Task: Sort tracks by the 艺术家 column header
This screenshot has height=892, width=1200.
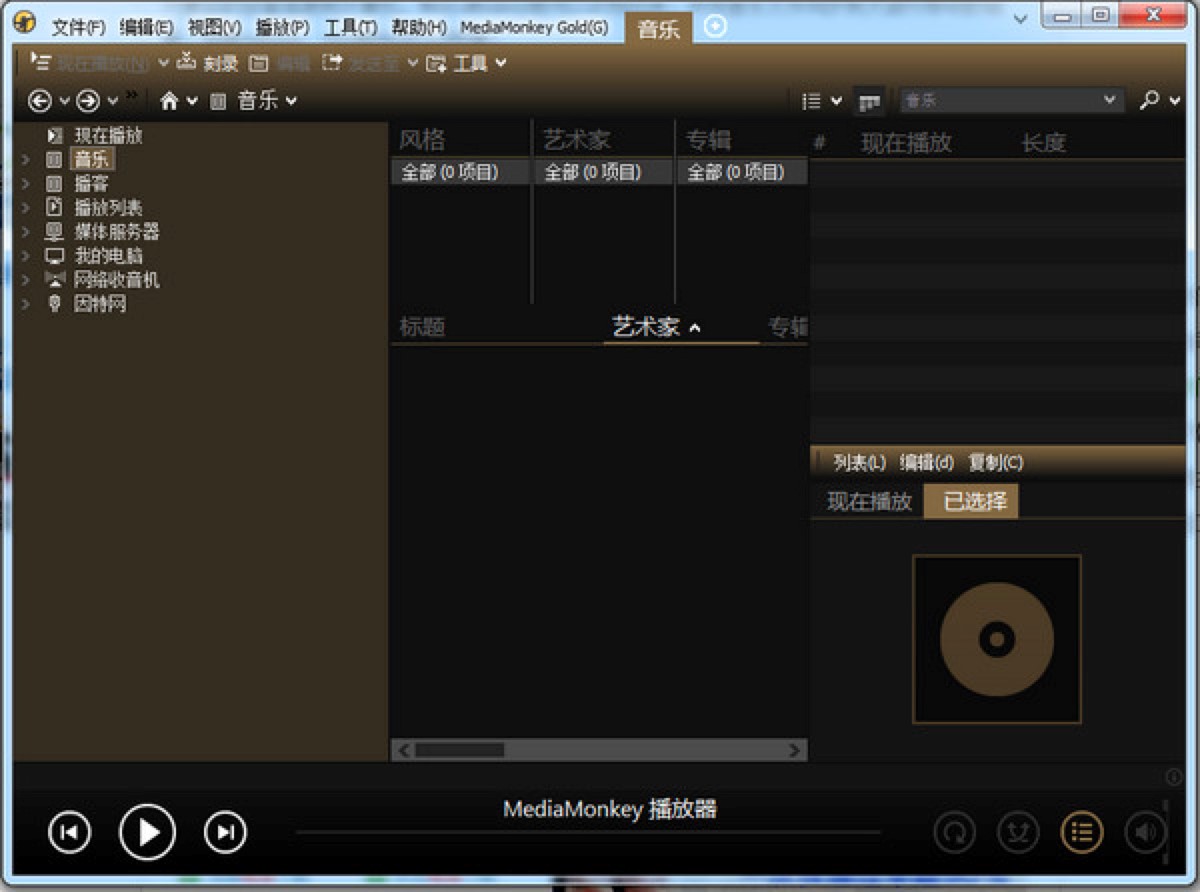Action: [x=646, y=327]
